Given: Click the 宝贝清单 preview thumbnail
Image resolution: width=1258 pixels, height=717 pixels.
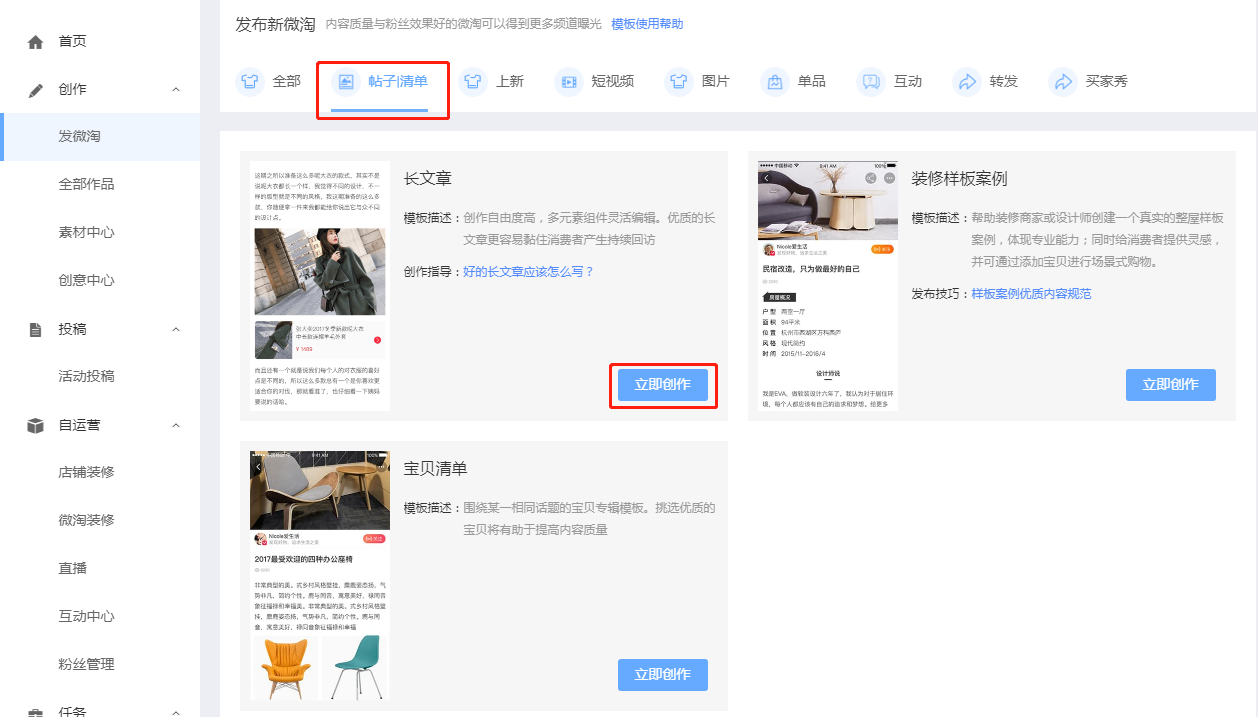Looking at the screenshot, I should tap(320, 576).
